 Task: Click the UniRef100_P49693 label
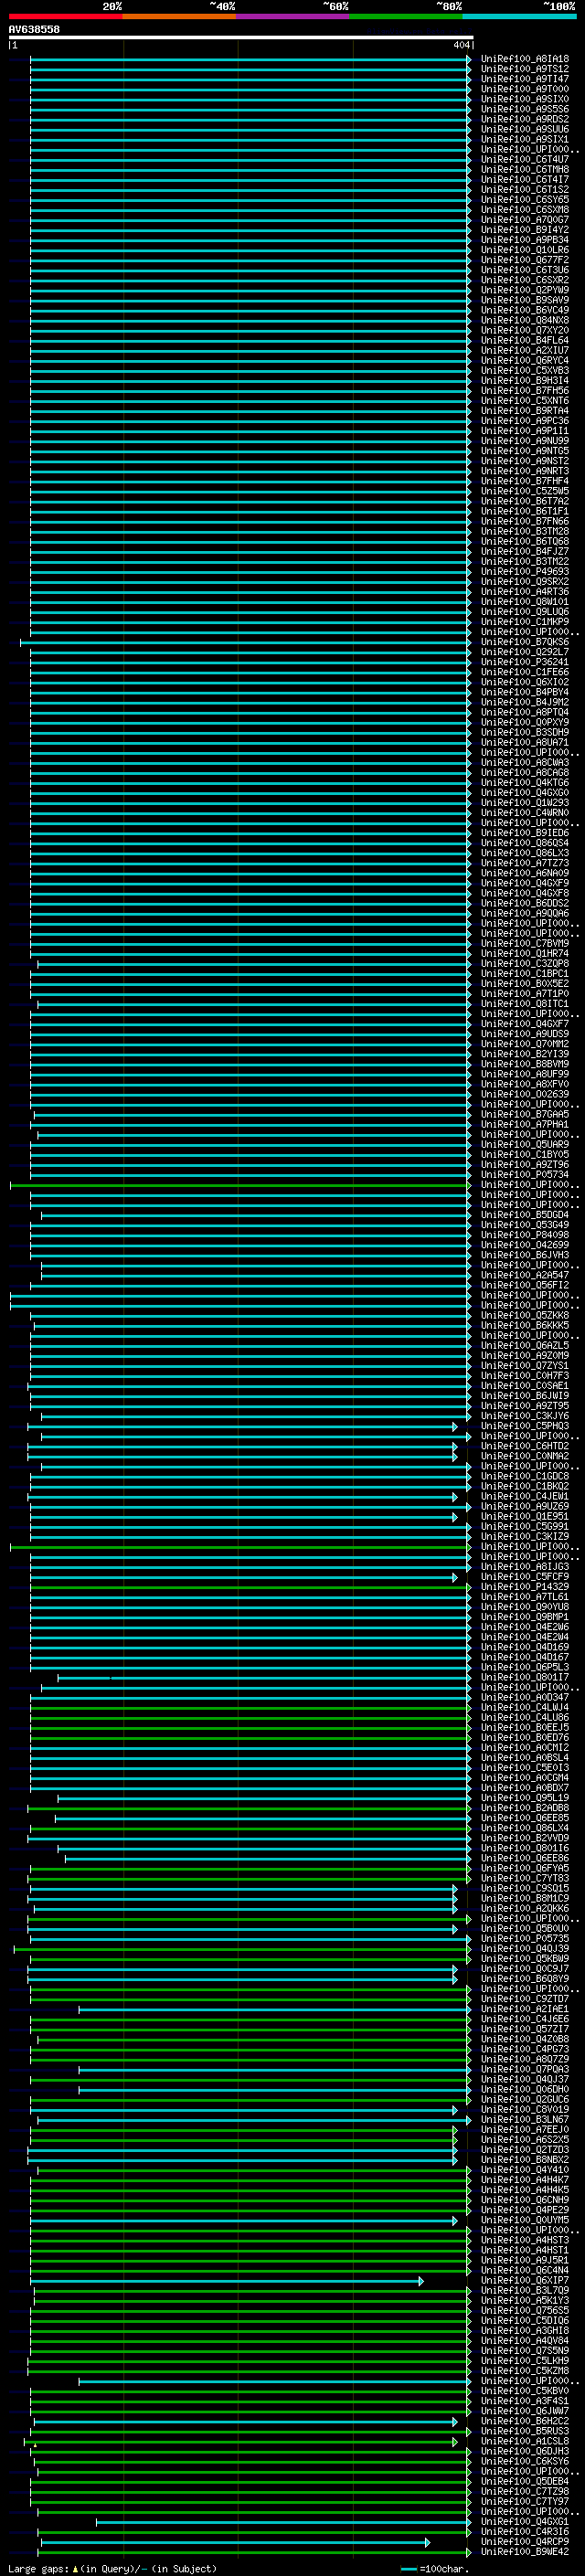[524, 572]
